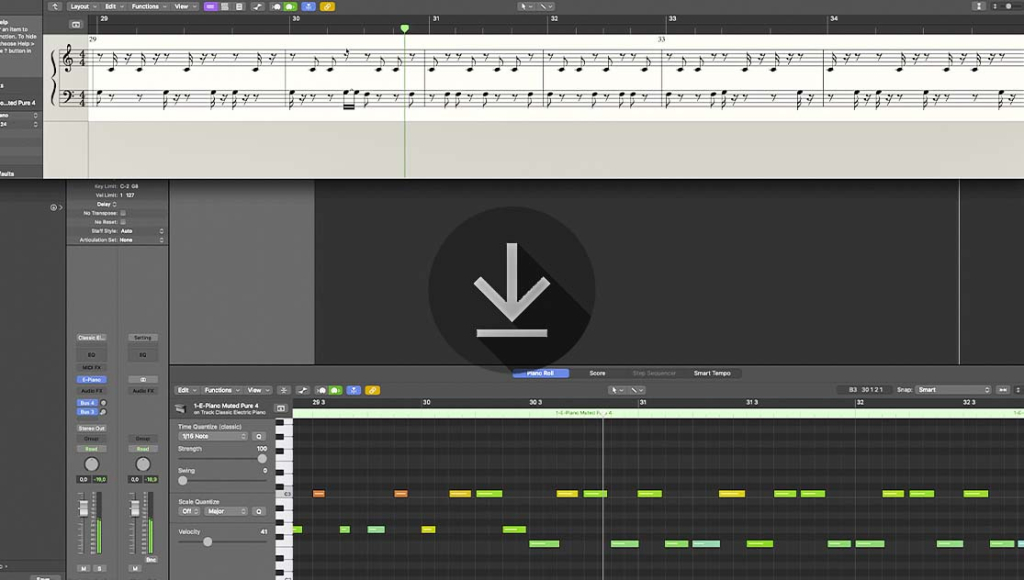Screen dimensions: 1024x580
Task: Click the automation icon in the piano roll toolbar
Action: point(303,390)
